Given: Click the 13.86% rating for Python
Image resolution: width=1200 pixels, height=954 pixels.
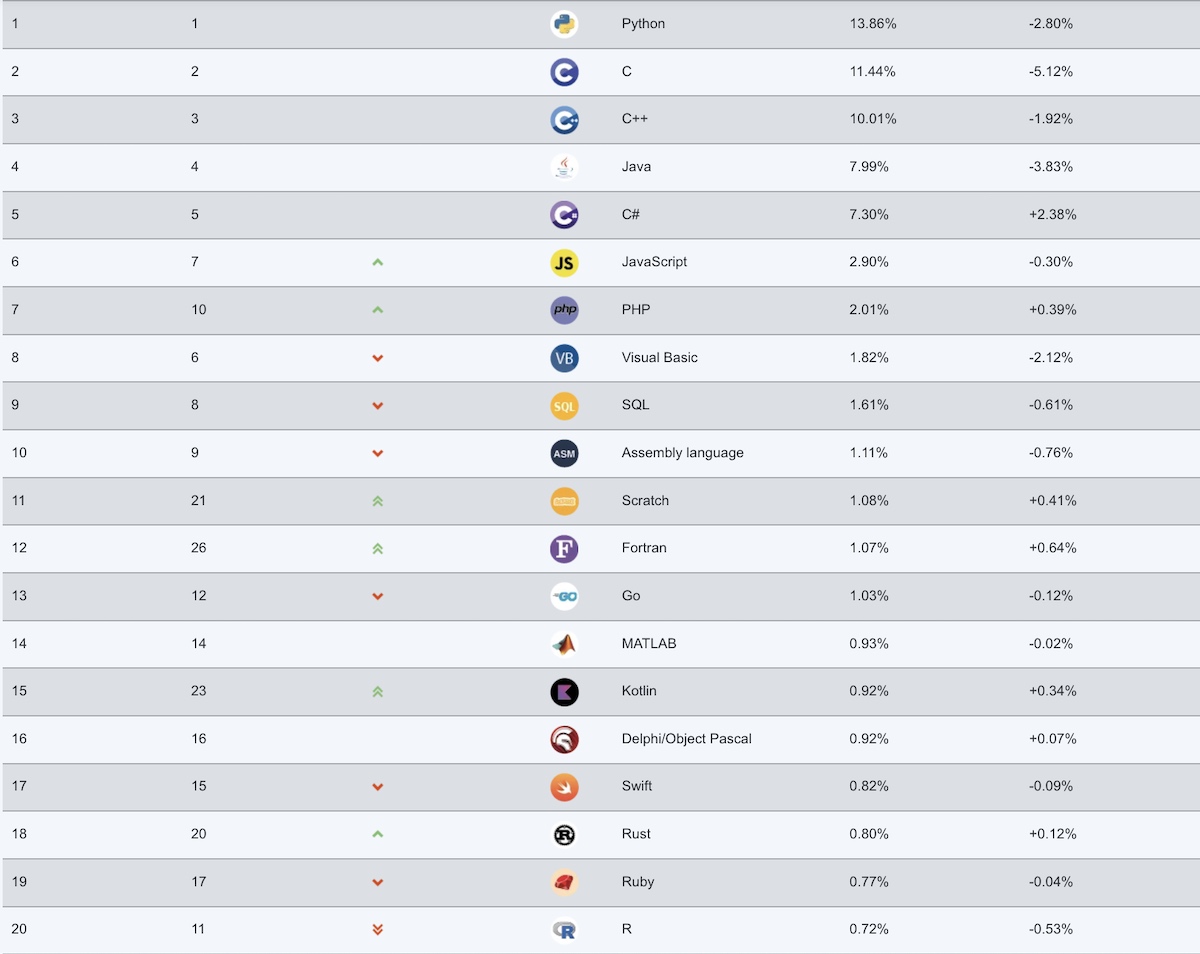Looking at the screenshot, I should pyautogui.click(x=872, y=24).
